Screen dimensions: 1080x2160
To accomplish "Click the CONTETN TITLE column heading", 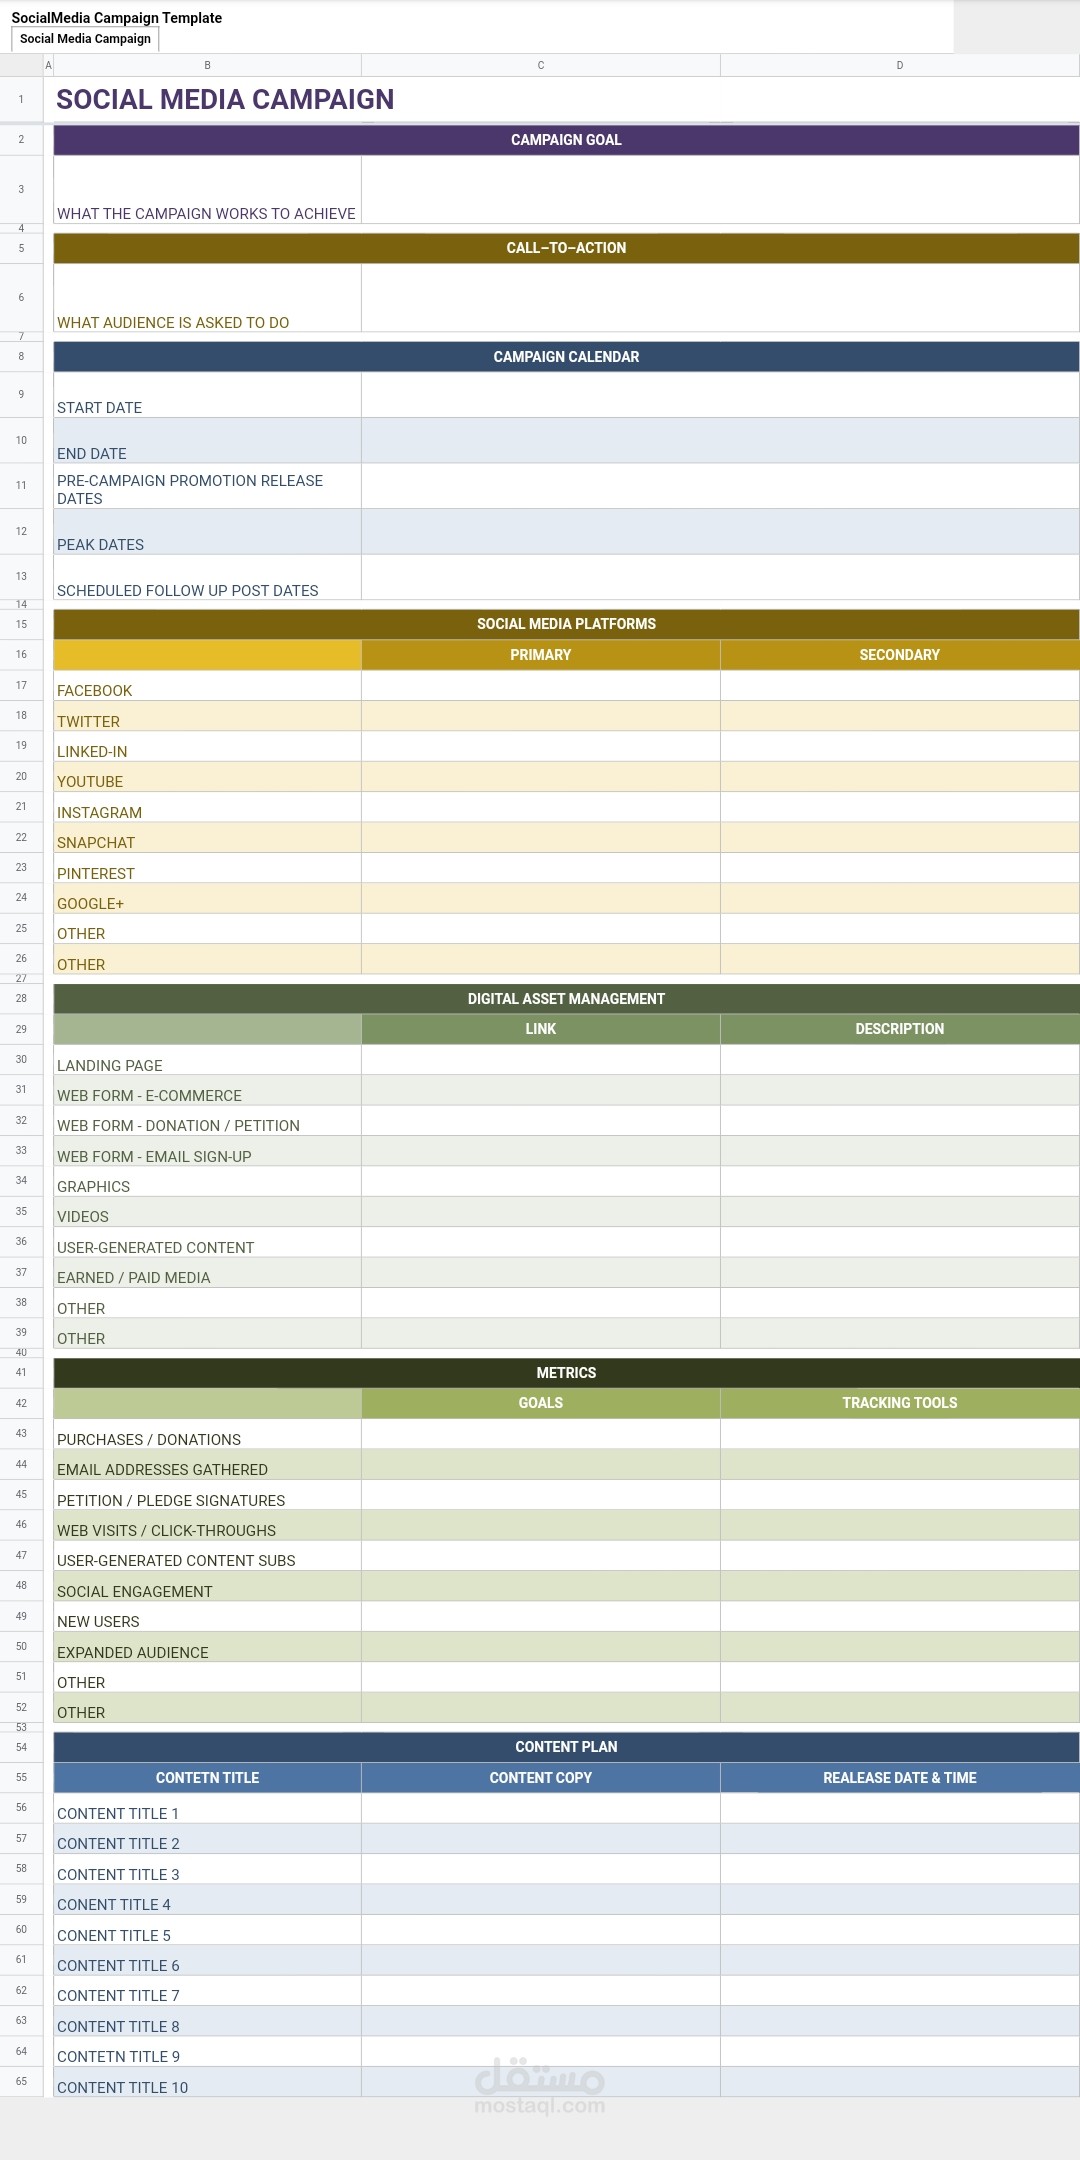I will pyautogui.click(x=207, y=1778).
